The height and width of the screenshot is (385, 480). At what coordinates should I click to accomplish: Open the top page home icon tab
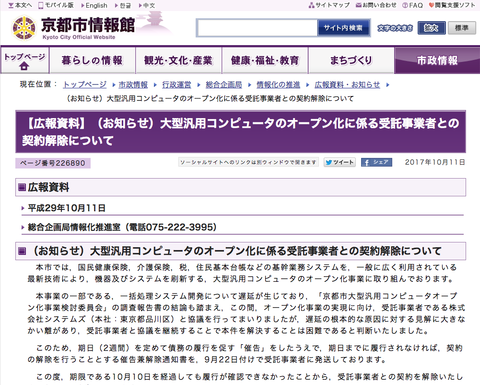point(25,61)
